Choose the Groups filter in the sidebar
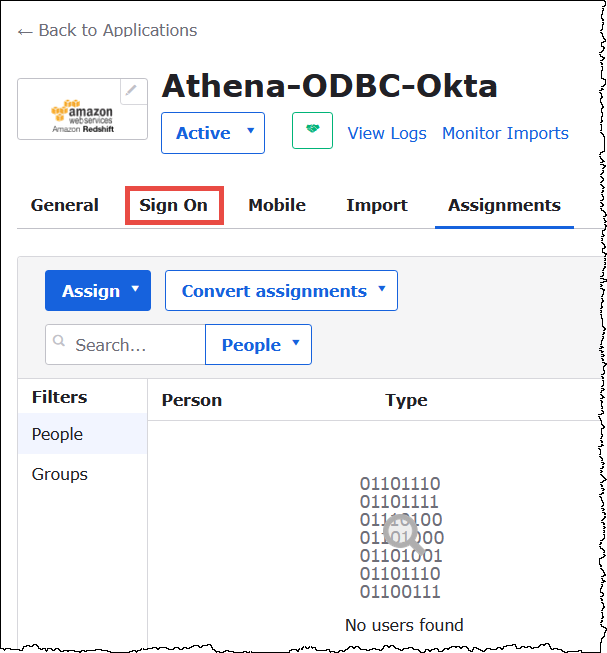This screenshot has height=653, width=607. point(59,474)
